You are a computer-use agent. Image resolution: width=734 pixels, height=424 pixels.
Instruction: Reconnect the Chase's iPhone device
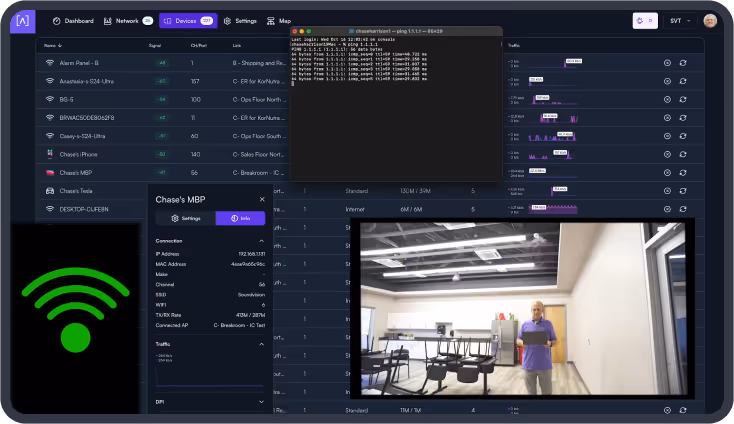point(683,154)
